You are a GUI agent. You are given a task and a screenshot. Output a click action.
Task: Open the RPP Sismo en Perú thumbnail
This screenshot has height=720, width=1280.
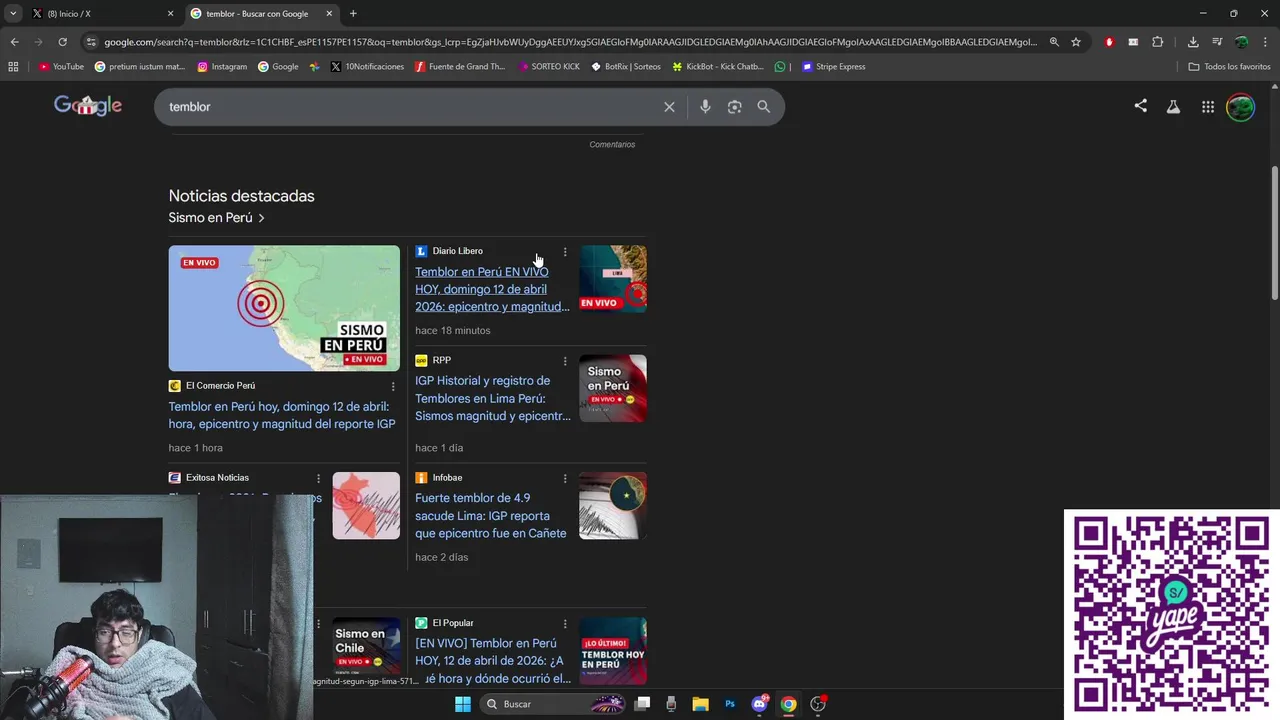tap(613, 388)
